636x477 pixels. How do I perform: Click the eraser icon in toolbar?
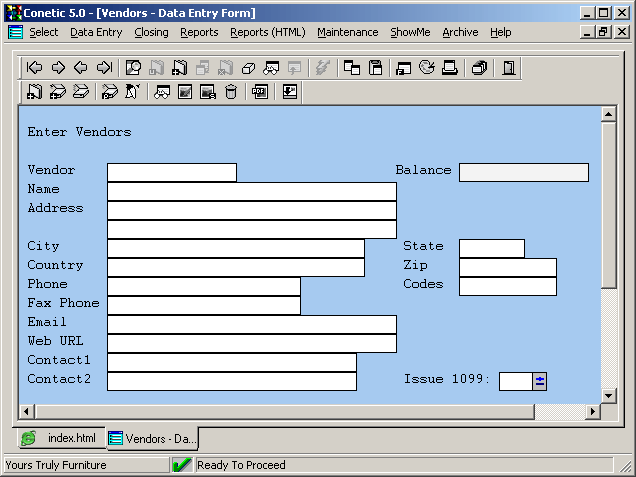click(248, 68)
